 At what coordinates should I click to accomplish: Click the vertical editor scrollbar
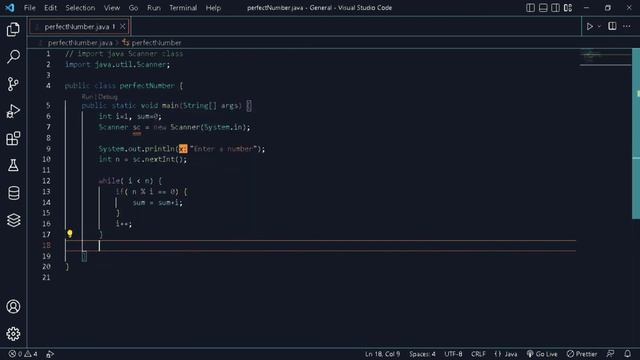tap(636, 134)
